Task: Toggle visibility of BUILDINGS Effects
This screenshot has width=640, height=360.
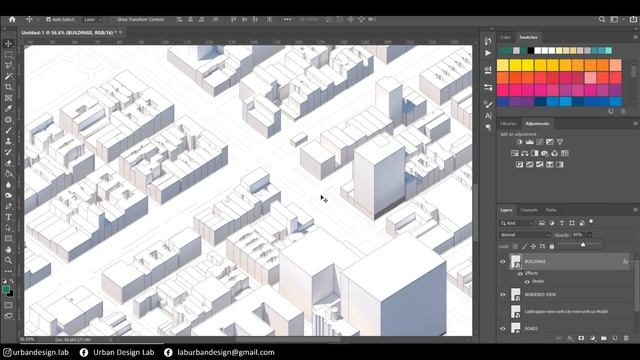Action: [x=520, y=274]
